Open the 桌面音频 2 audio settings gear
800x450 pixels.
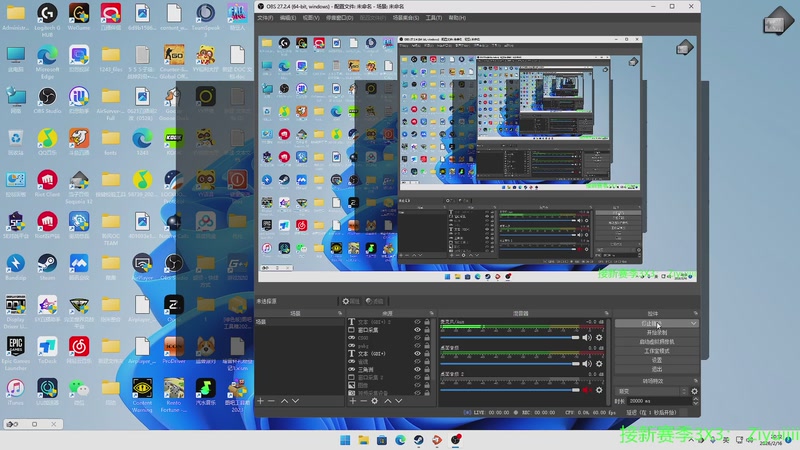coord(599,390)
